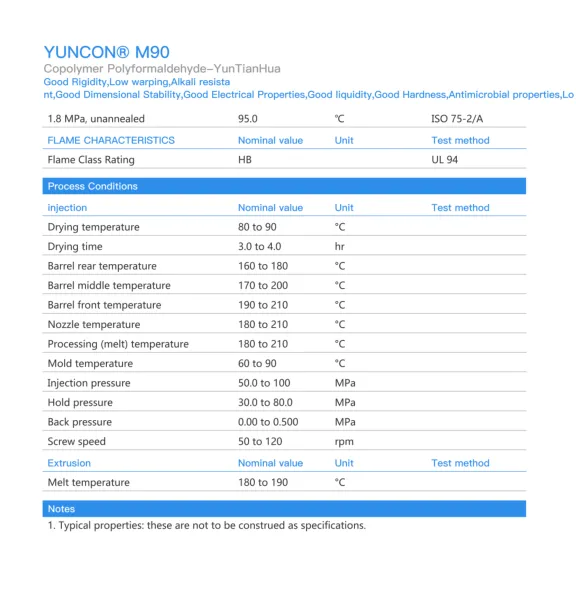Screen dimensions: 576x610
Task: Click the Hold pressure value 30.0 to 80.0
Action: click(265, 402)
